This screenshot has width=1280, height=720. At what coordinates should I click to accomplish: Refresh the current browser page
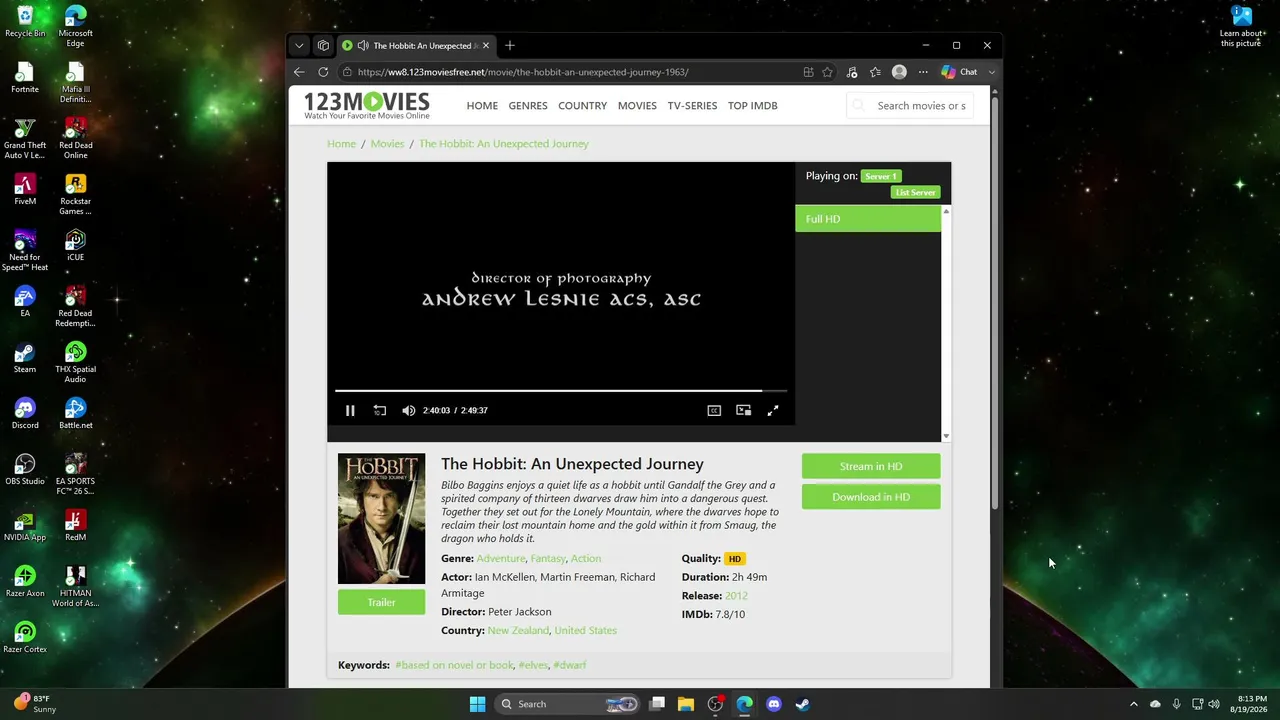[323, 72]
